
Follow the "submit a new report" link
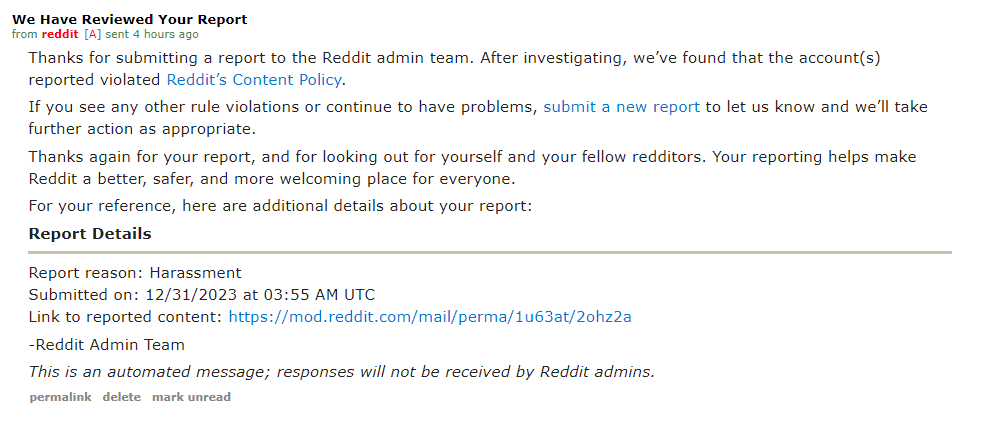click(x=621, y=107)
